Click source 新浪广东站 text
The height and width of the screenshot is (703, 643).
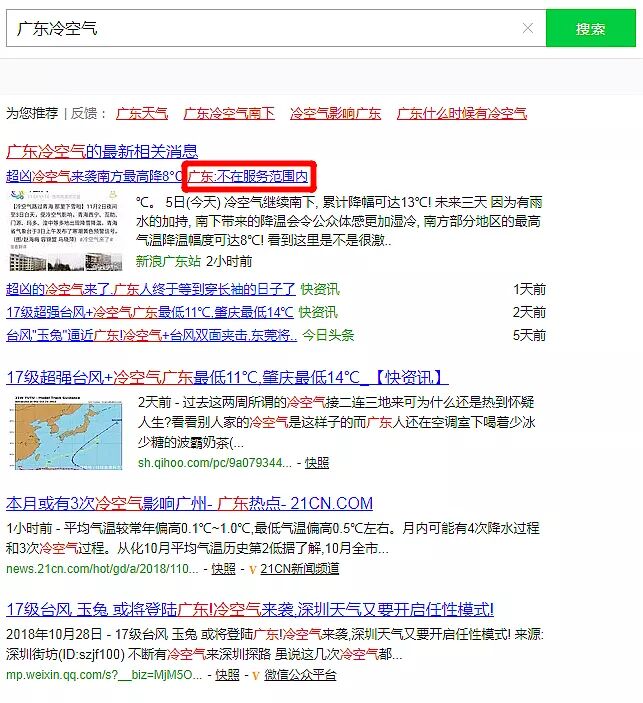pos(168,261)
